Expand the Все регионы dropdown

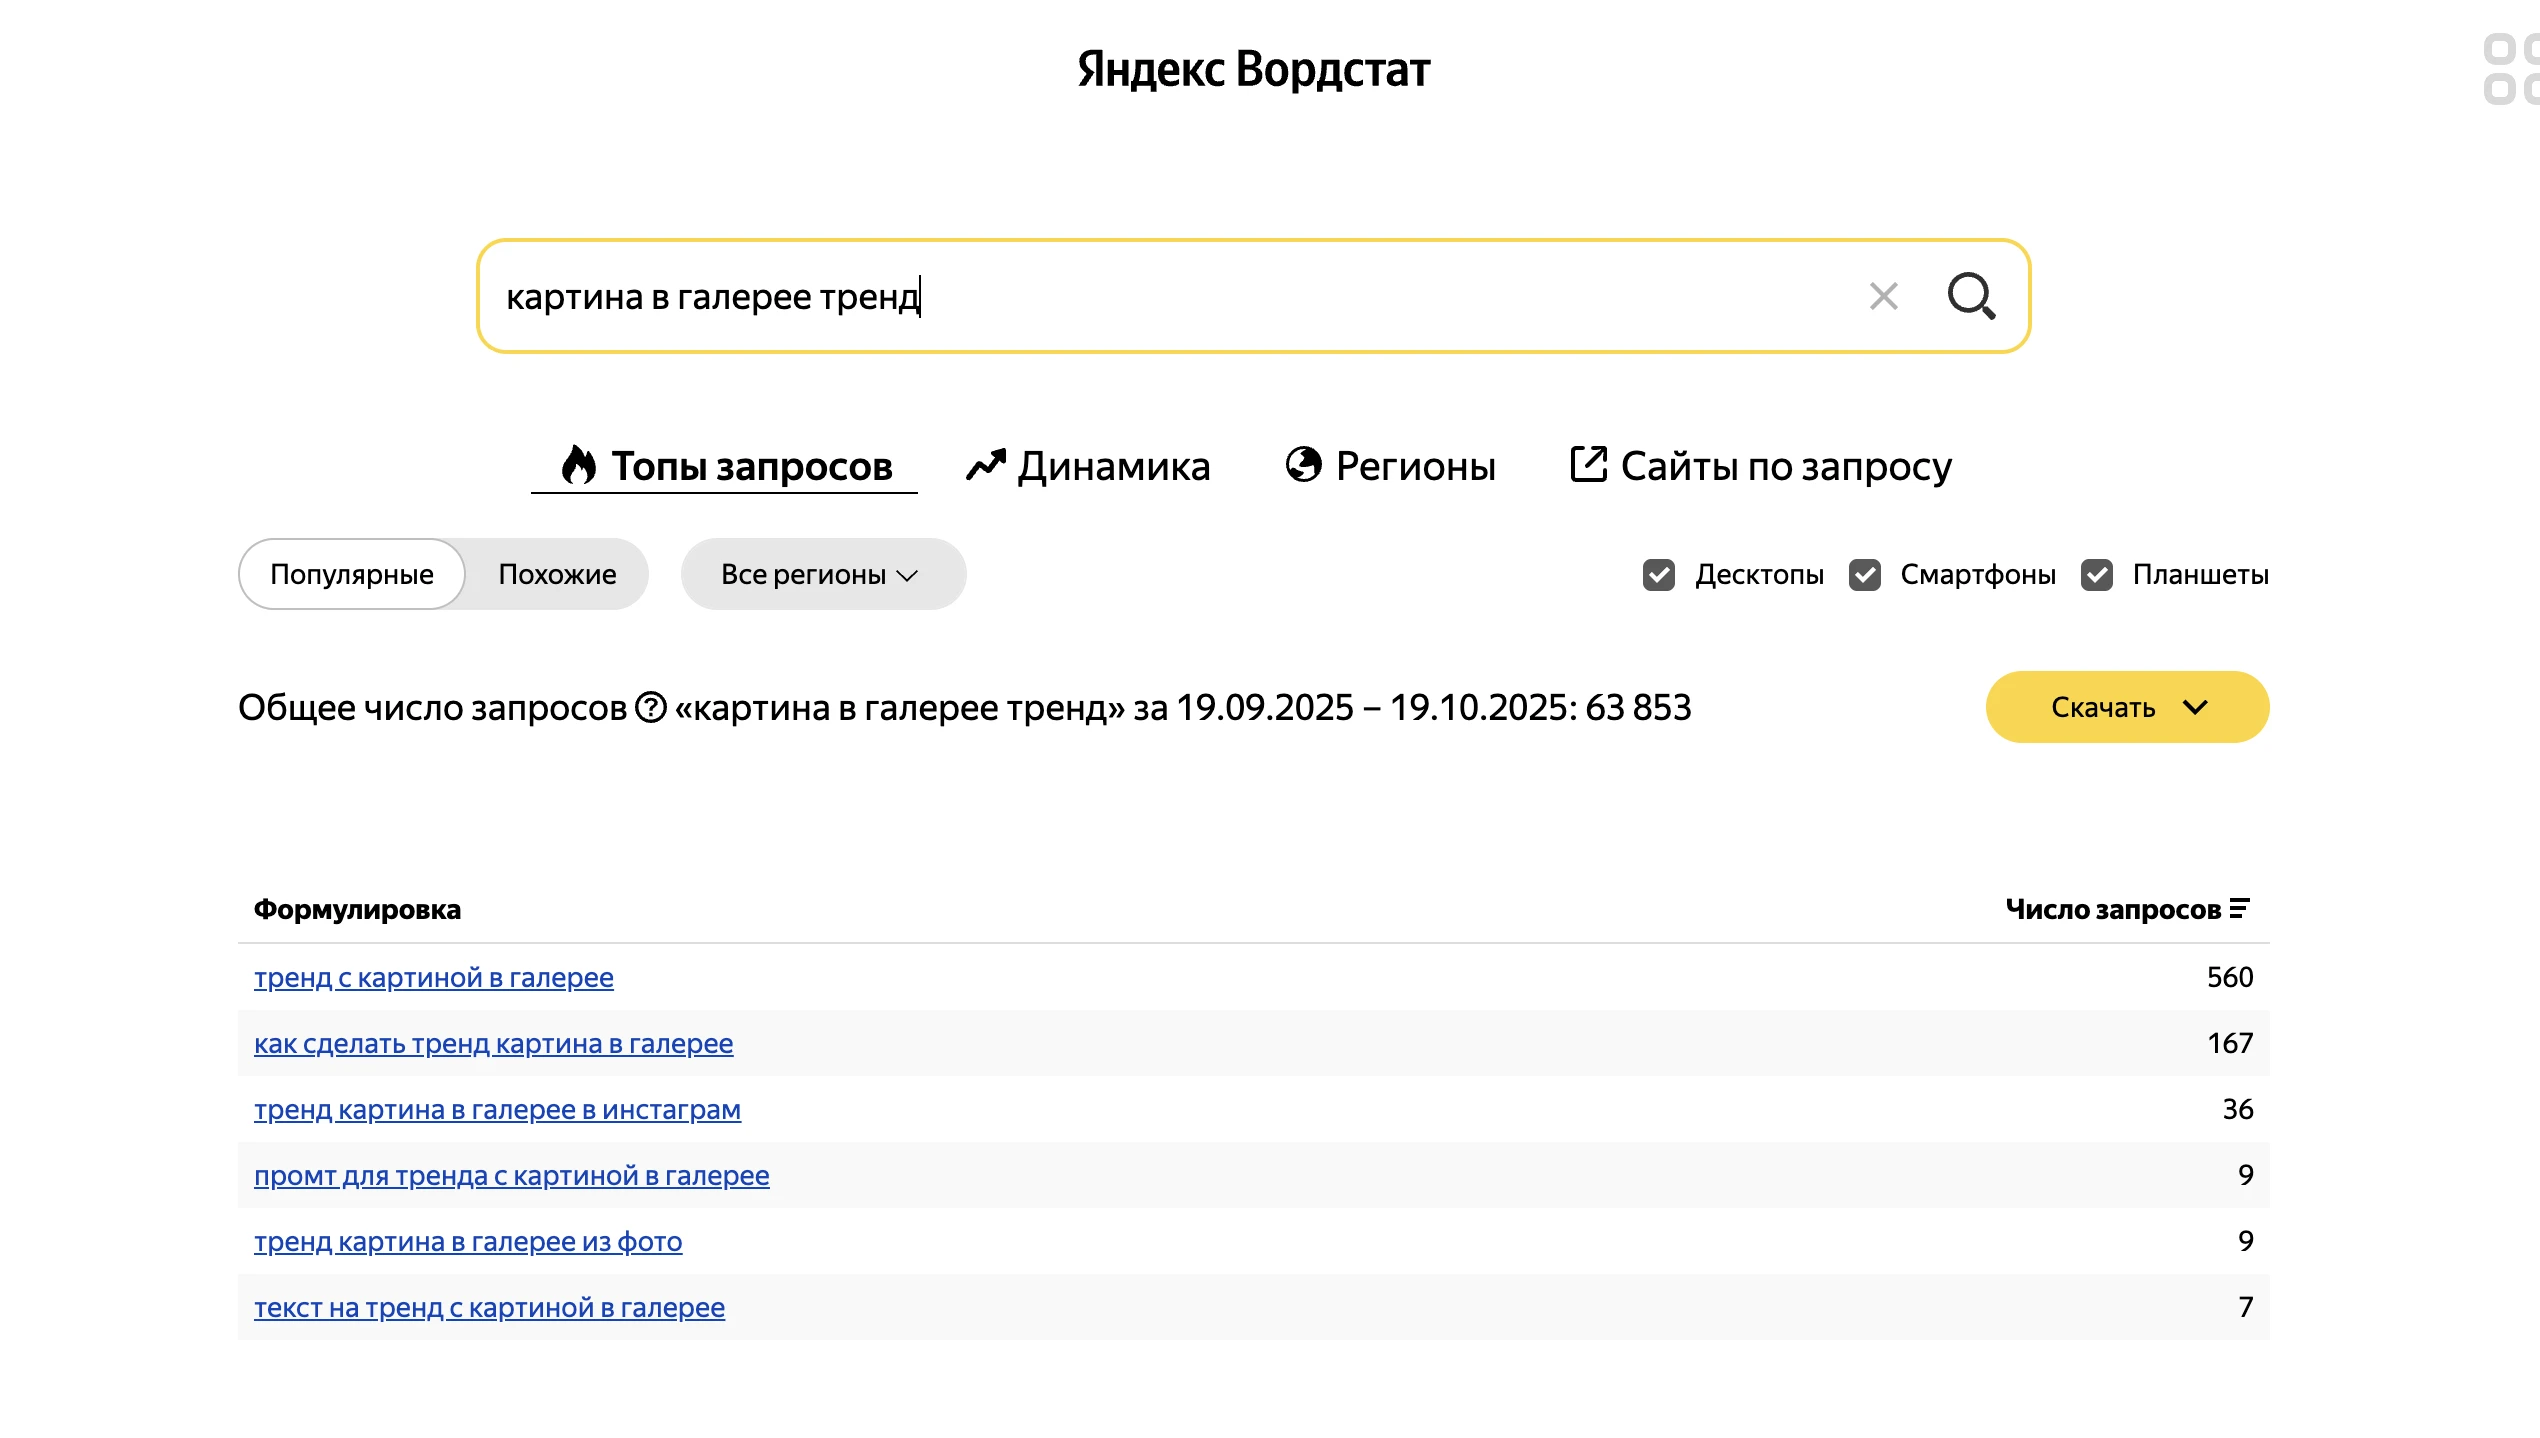click(822, 575)
